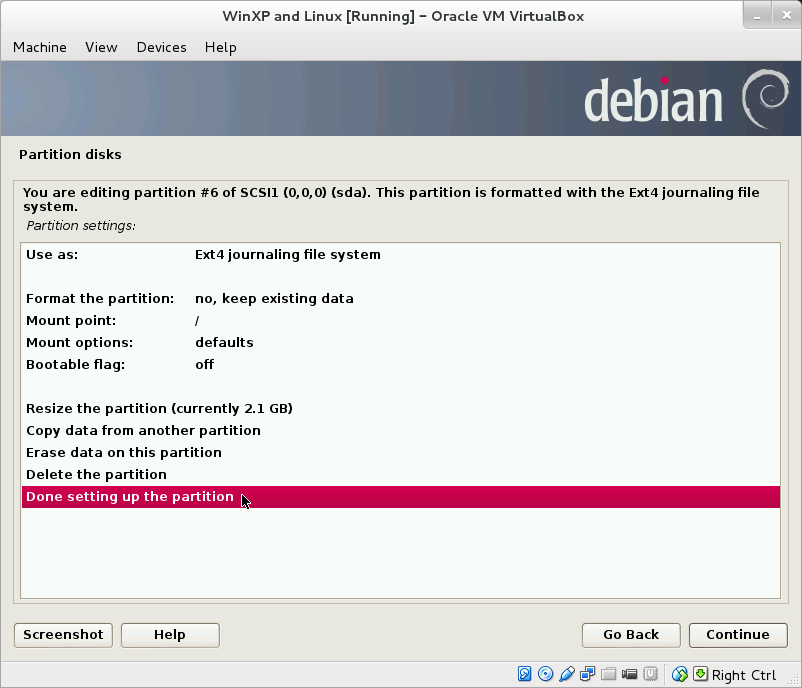Open the Devices menu
Viewport: 802px width, 688px height.
[x=161, y=47]
